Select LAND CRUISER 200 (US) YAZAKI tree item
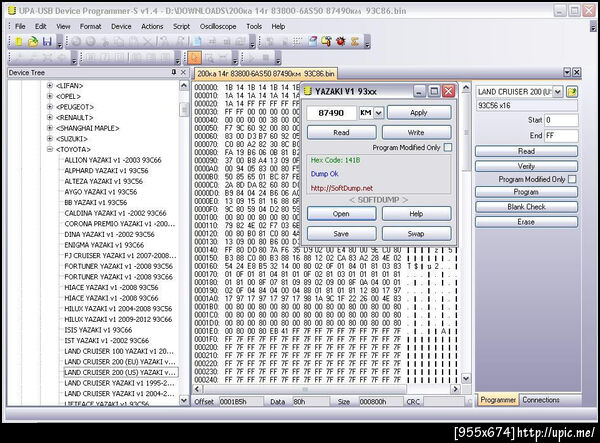Viewport: 600px width, 443px height. coord(120,372)
